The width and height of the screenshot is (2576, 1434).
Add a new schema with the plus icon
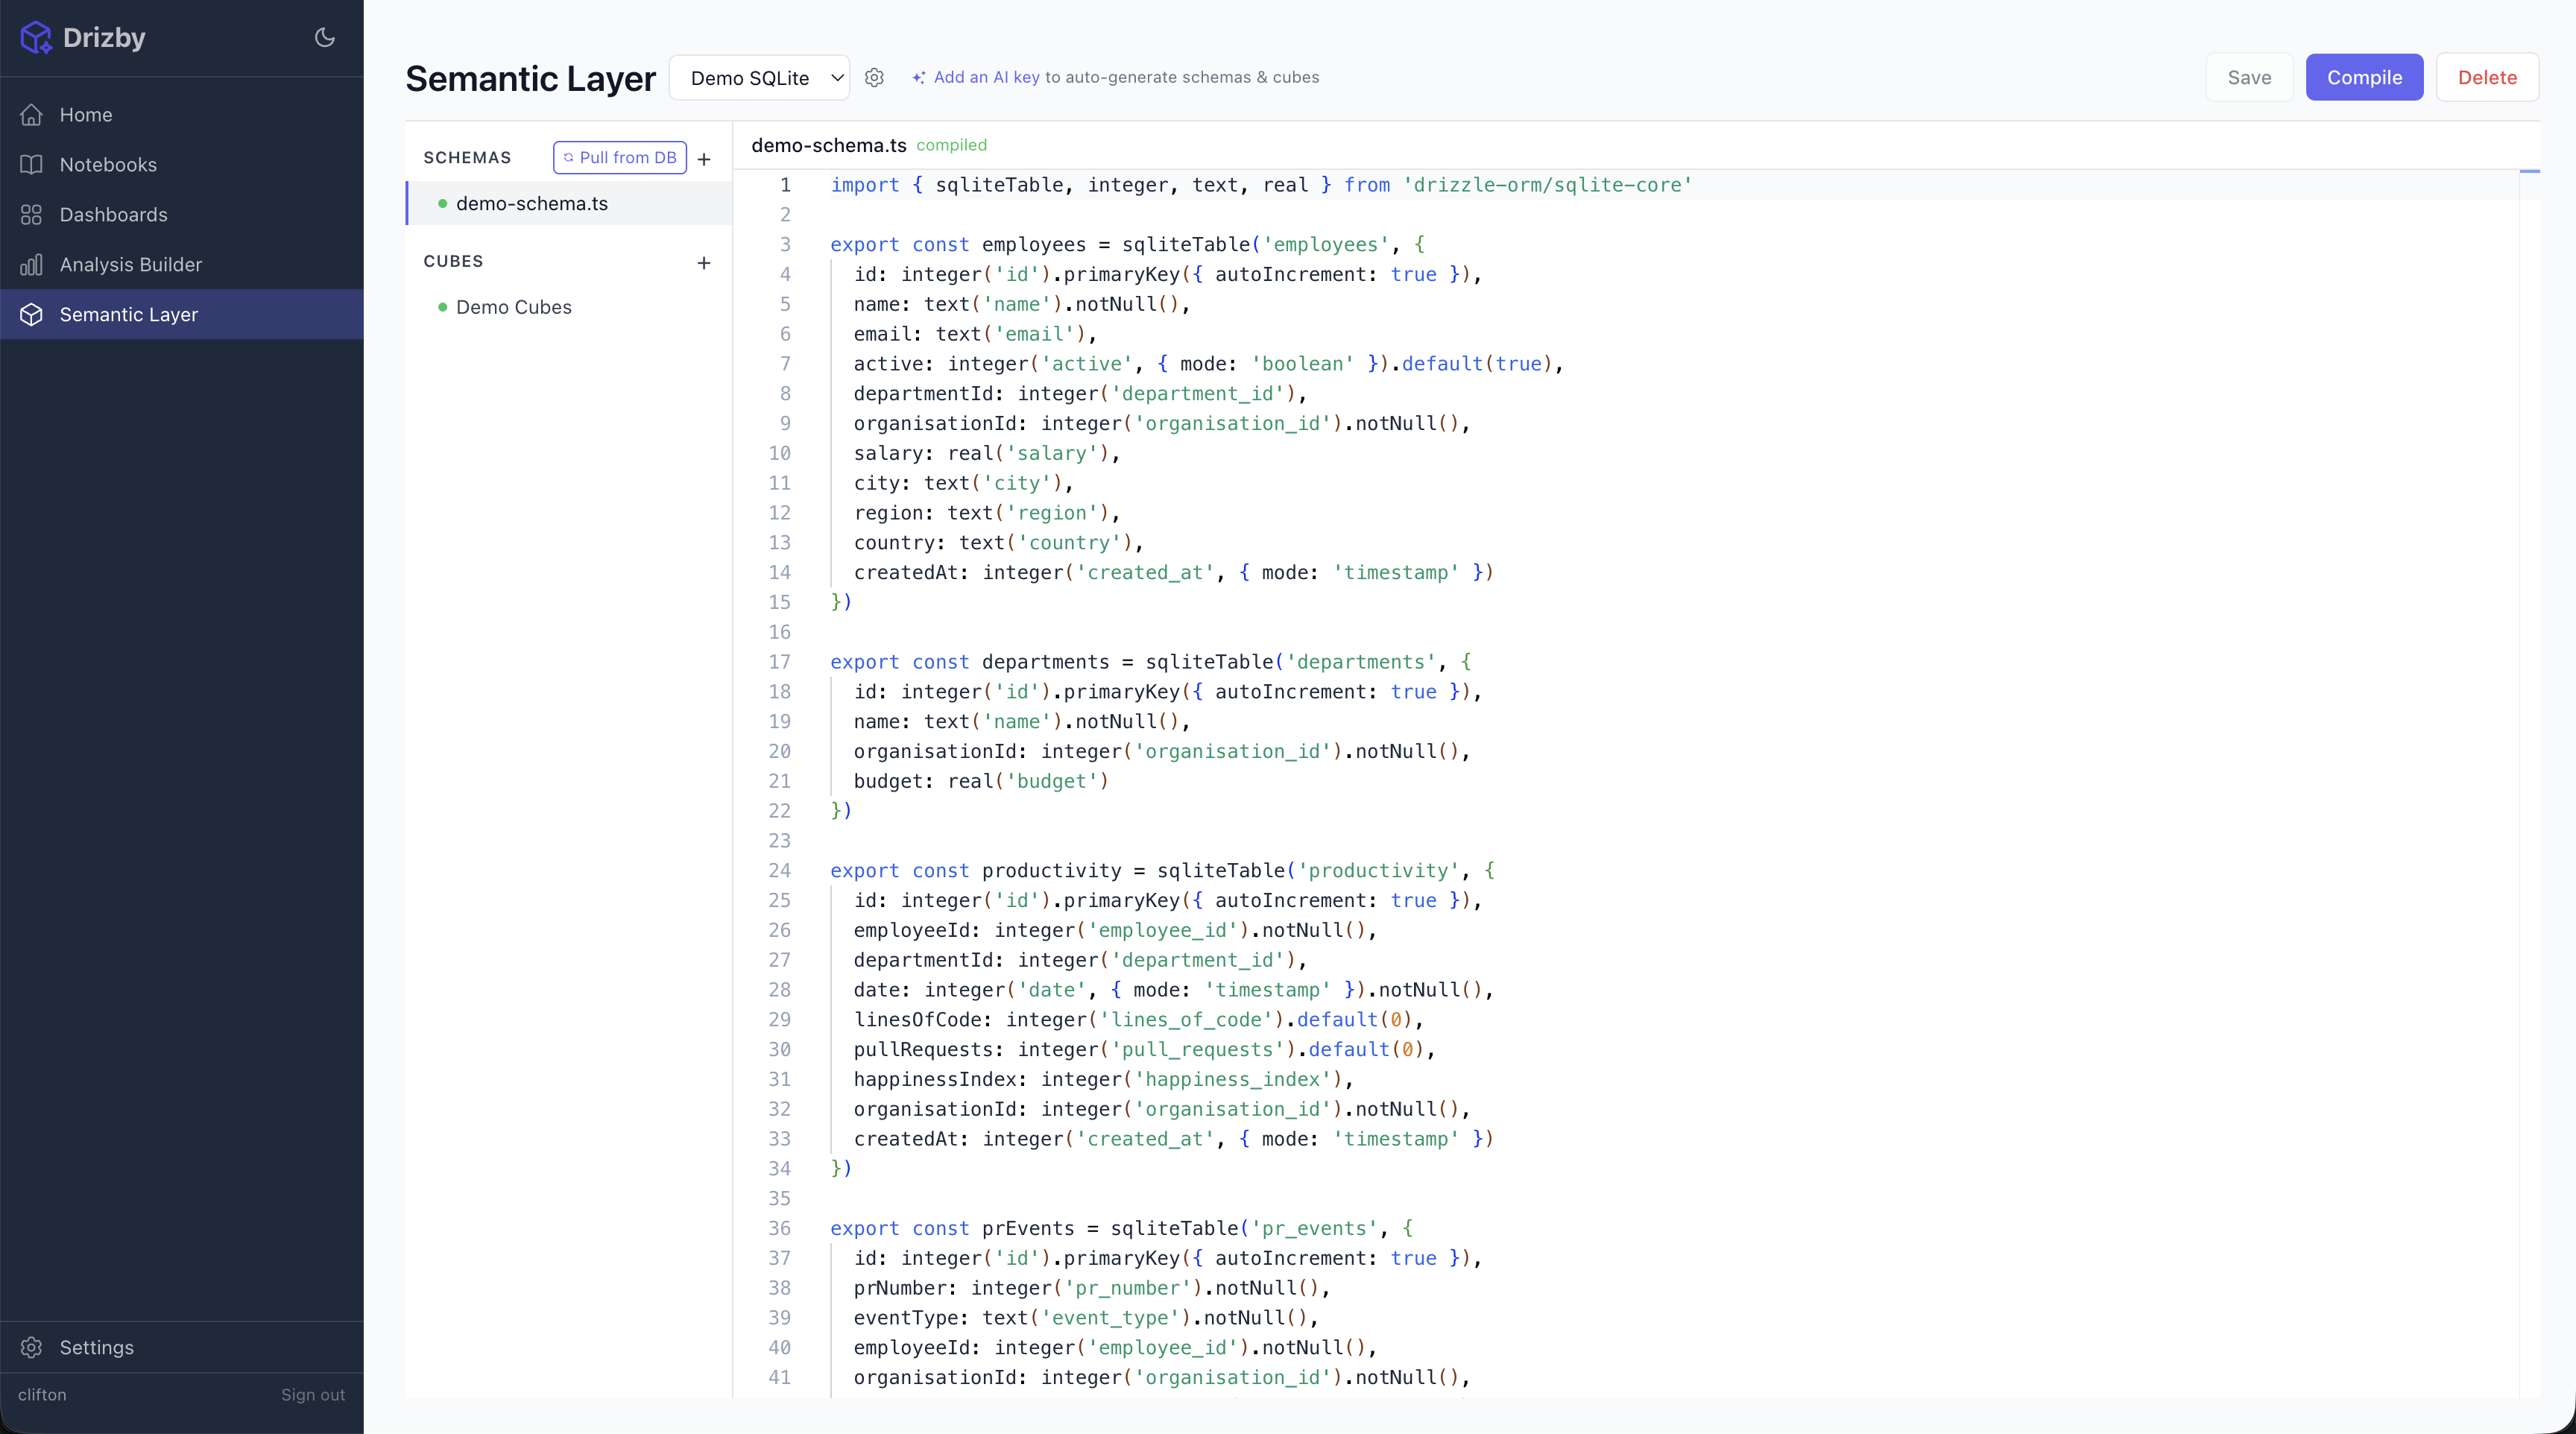tap(704, 159)
